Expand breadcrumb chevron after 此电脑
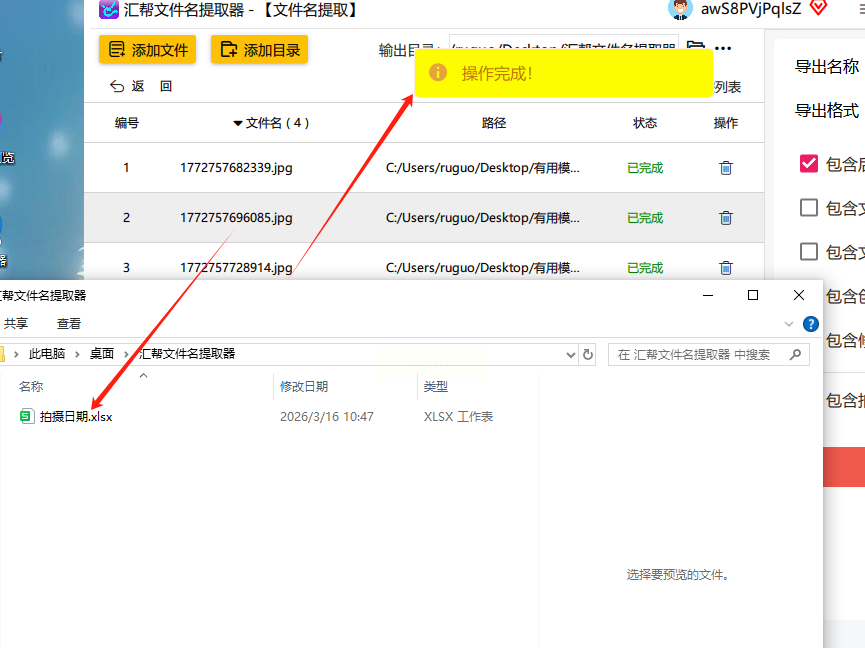The height and width of the screenshot is (648, 865). click(77, 354)
